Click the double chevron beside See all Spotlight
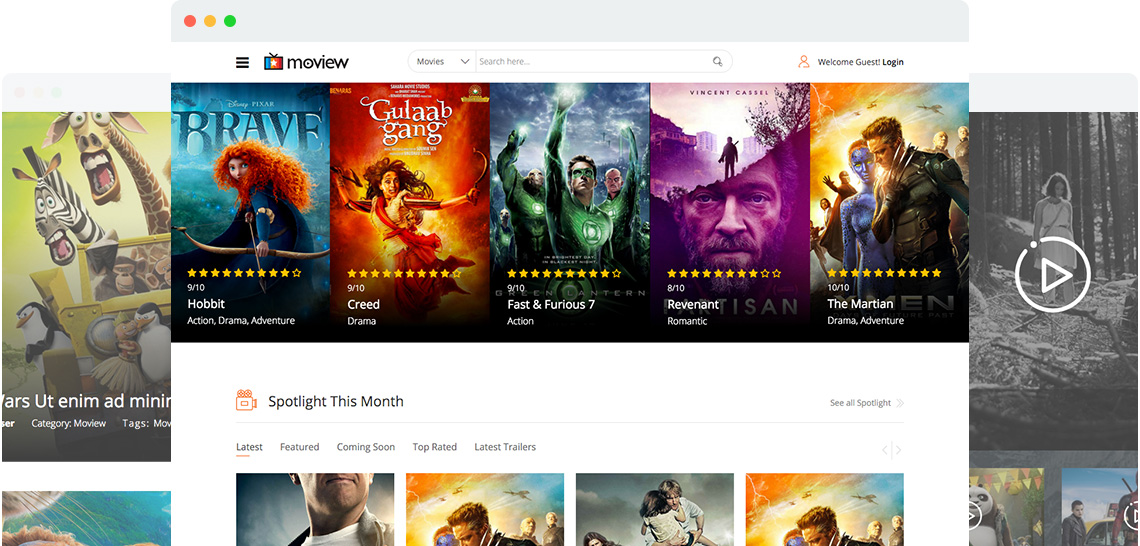The width and height of the screenshot is (1140, 546). click(900, 403)
